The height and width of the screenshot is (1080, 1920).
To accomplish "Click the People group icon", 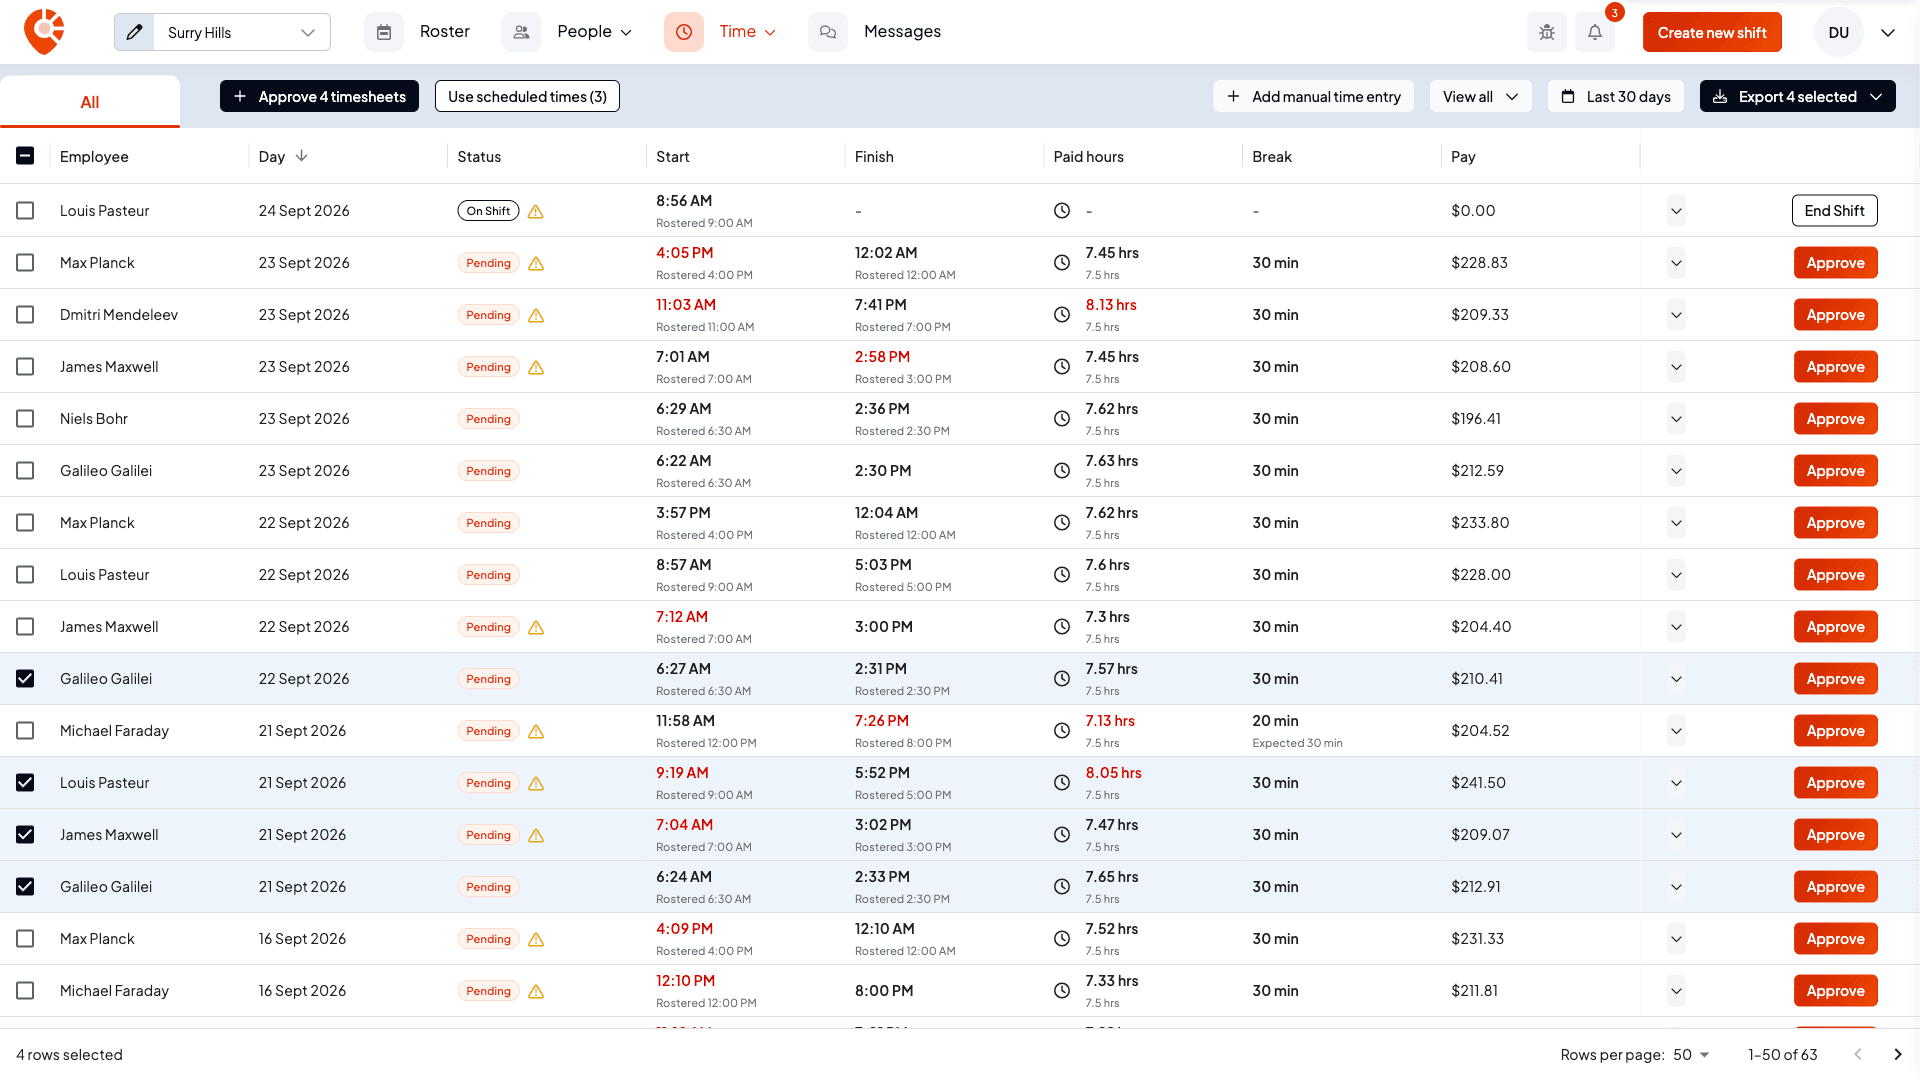I will pyautogui.click(x=521, y=32).
